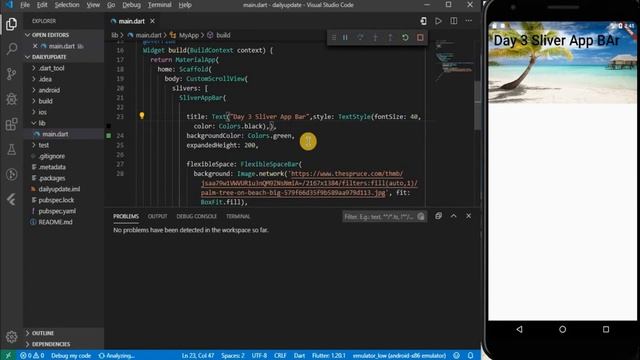Switch to the Terminal panel tab

click(x=238, y=216)
